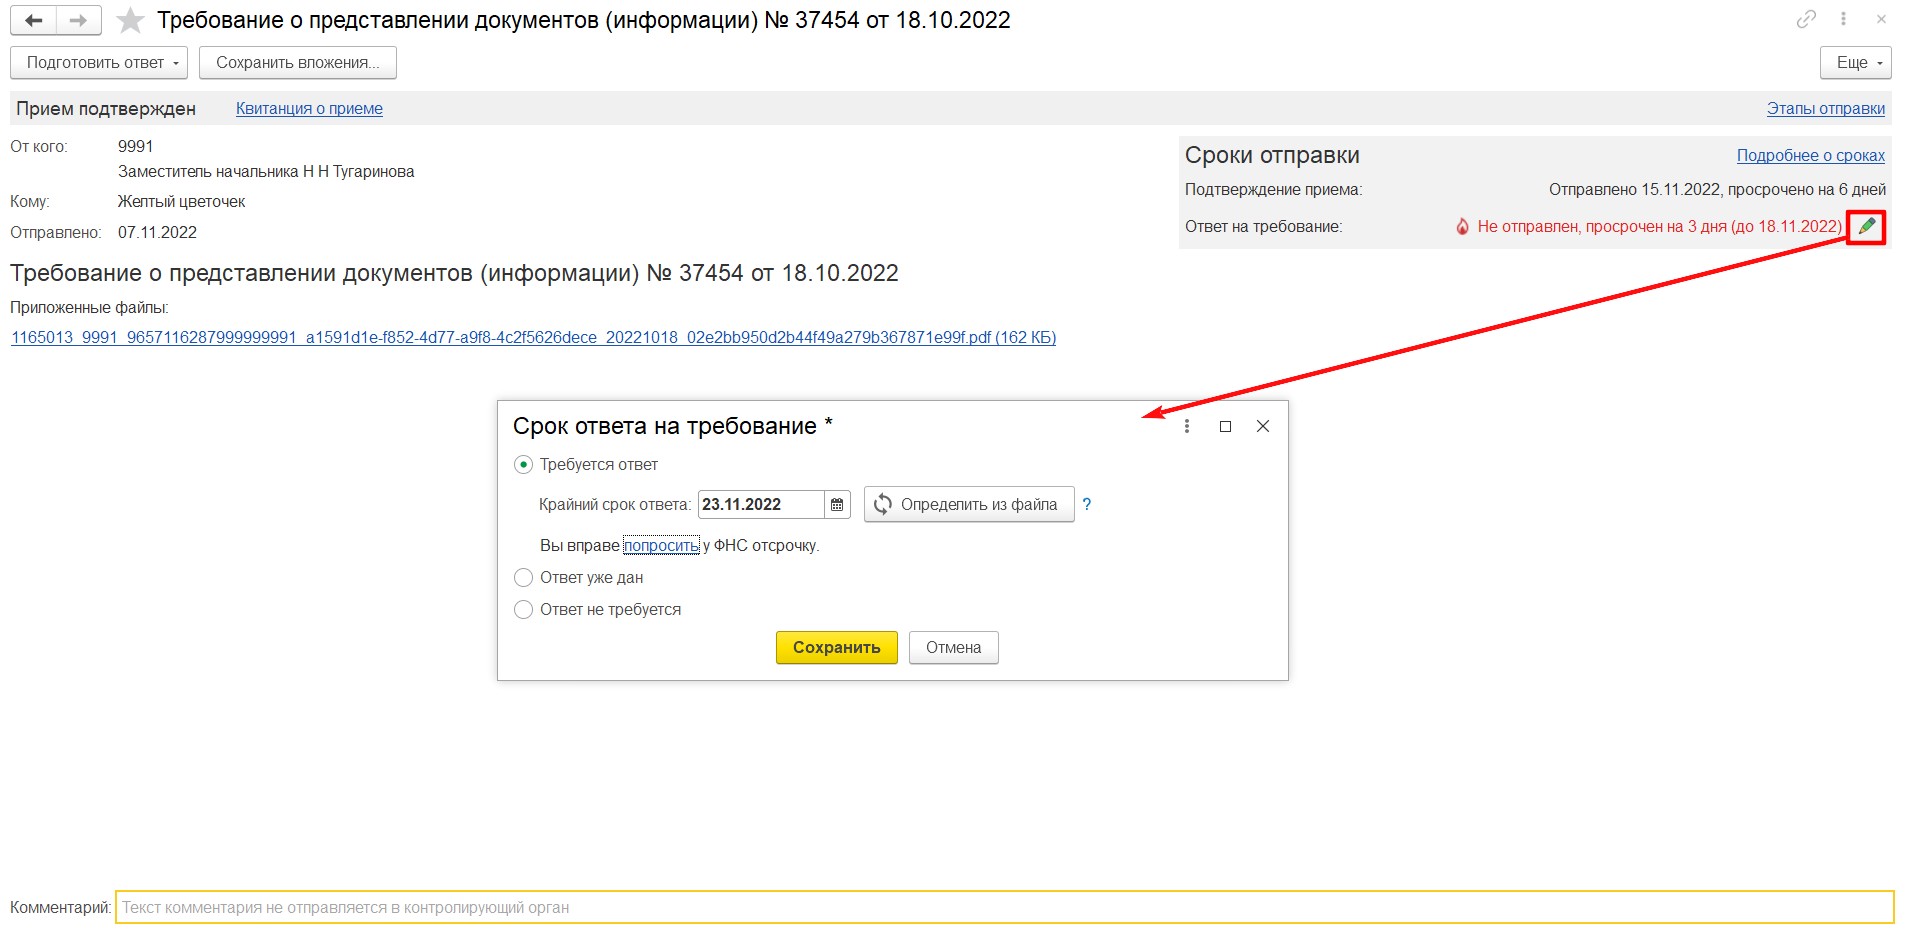Open calendar picker for response deadline
The image size is (1907, 932).
click(x=837, y=505)
